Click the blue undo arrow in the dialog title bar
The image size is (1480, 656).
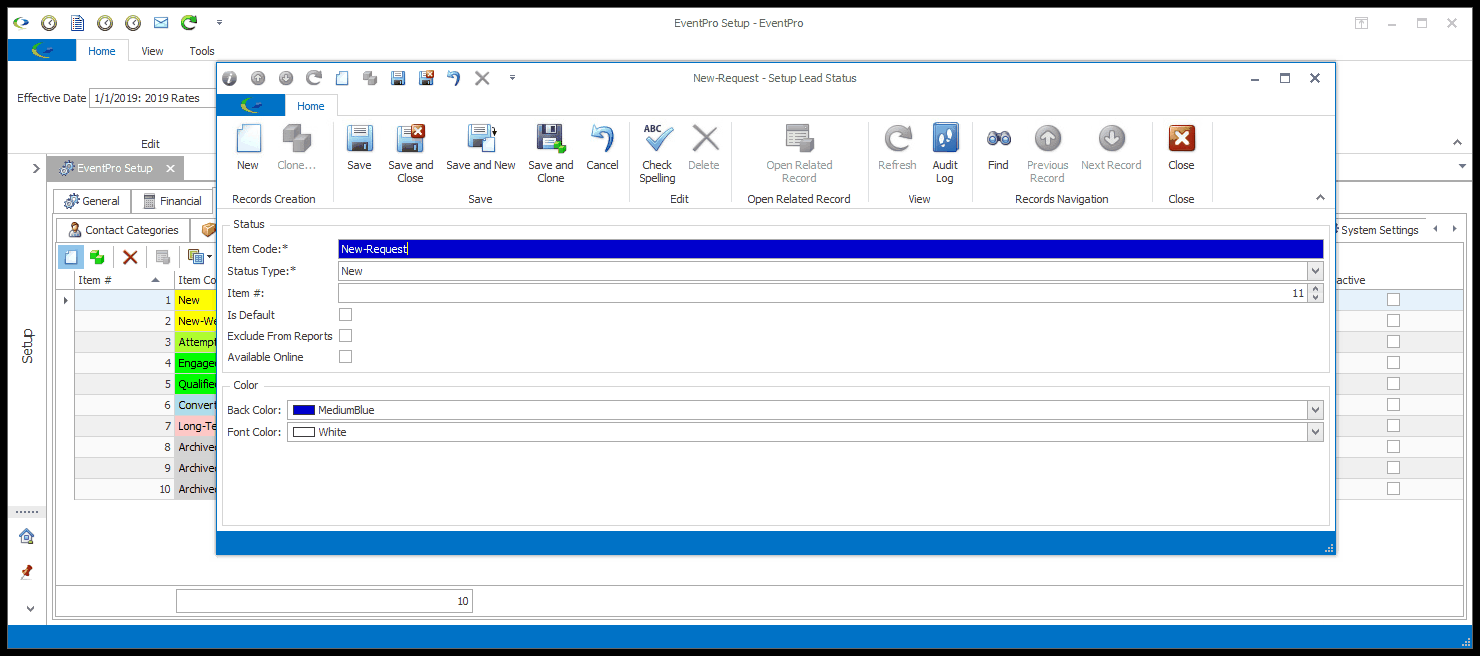coord(453,78)
